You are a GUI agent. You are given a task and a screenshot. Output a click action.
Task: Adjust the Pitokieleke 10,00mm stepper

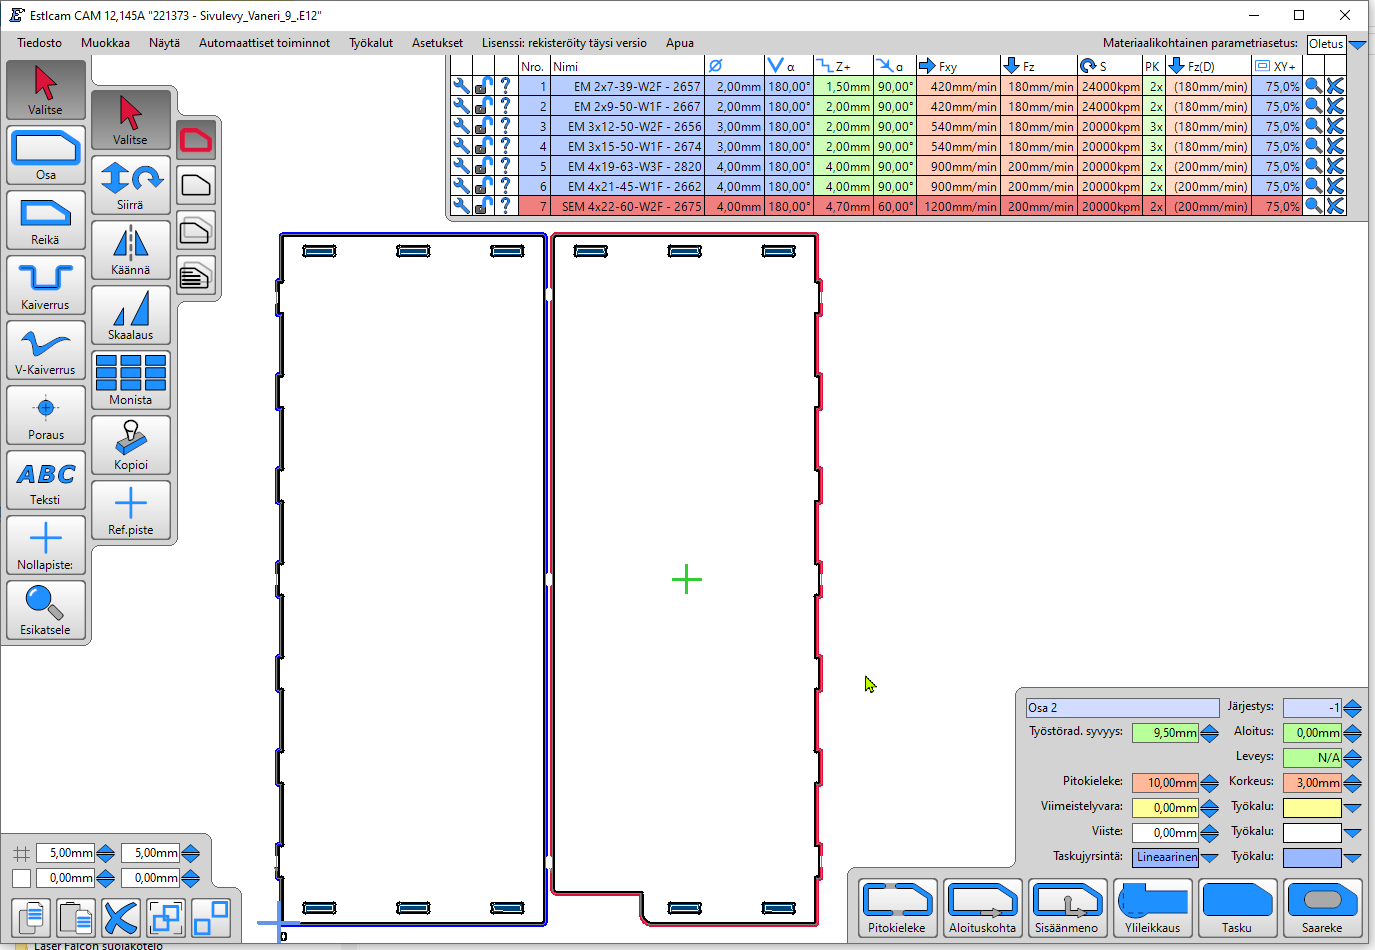[1209, 783]
